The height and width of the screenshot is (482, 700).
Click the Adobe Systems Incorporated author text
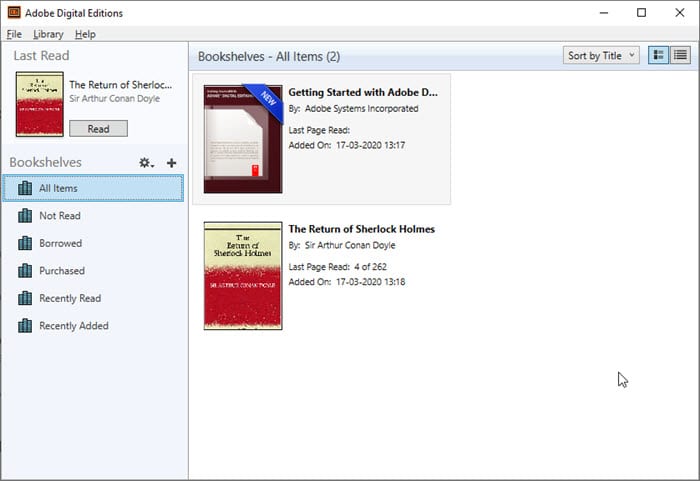click(x=362, y=108)
